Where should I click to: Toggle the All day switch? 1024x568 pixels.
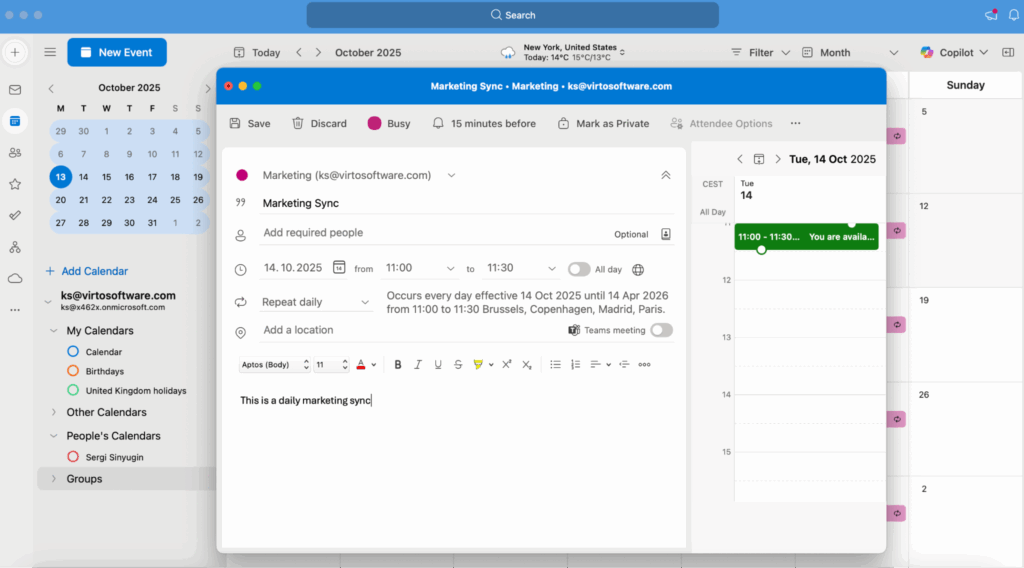(579, 269)
